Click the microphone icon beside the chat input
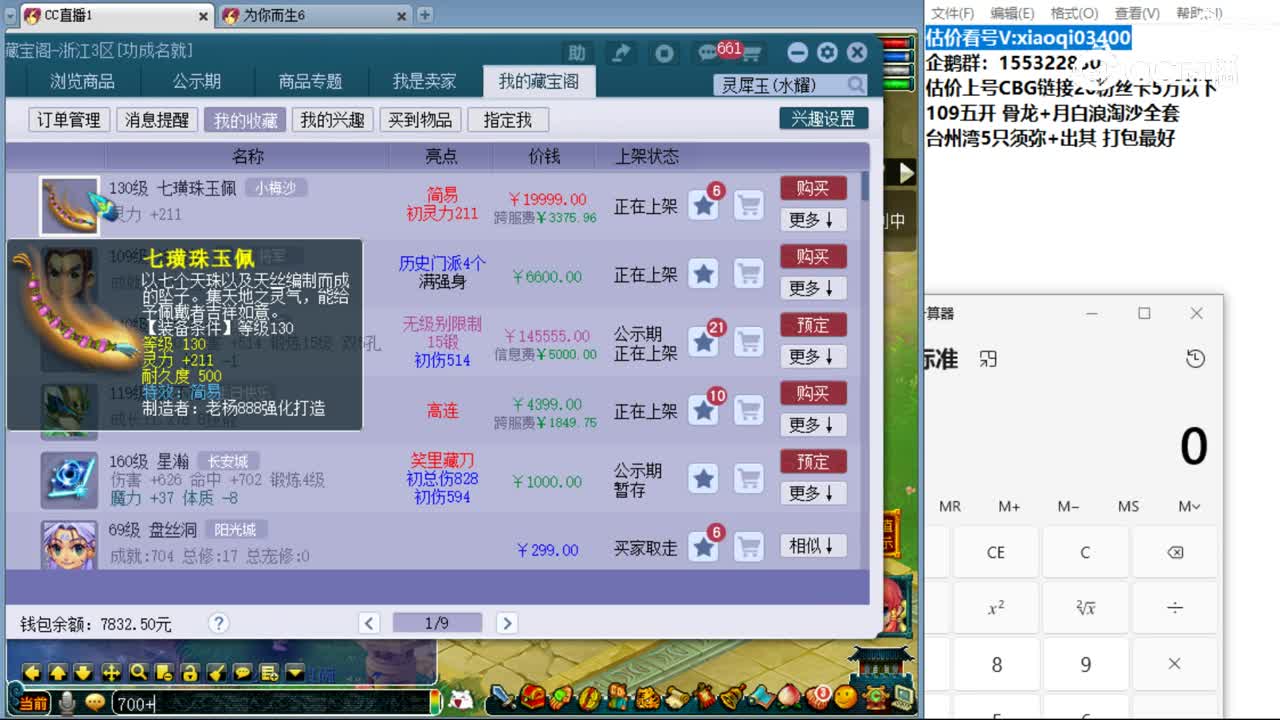 tap(67, 703)
